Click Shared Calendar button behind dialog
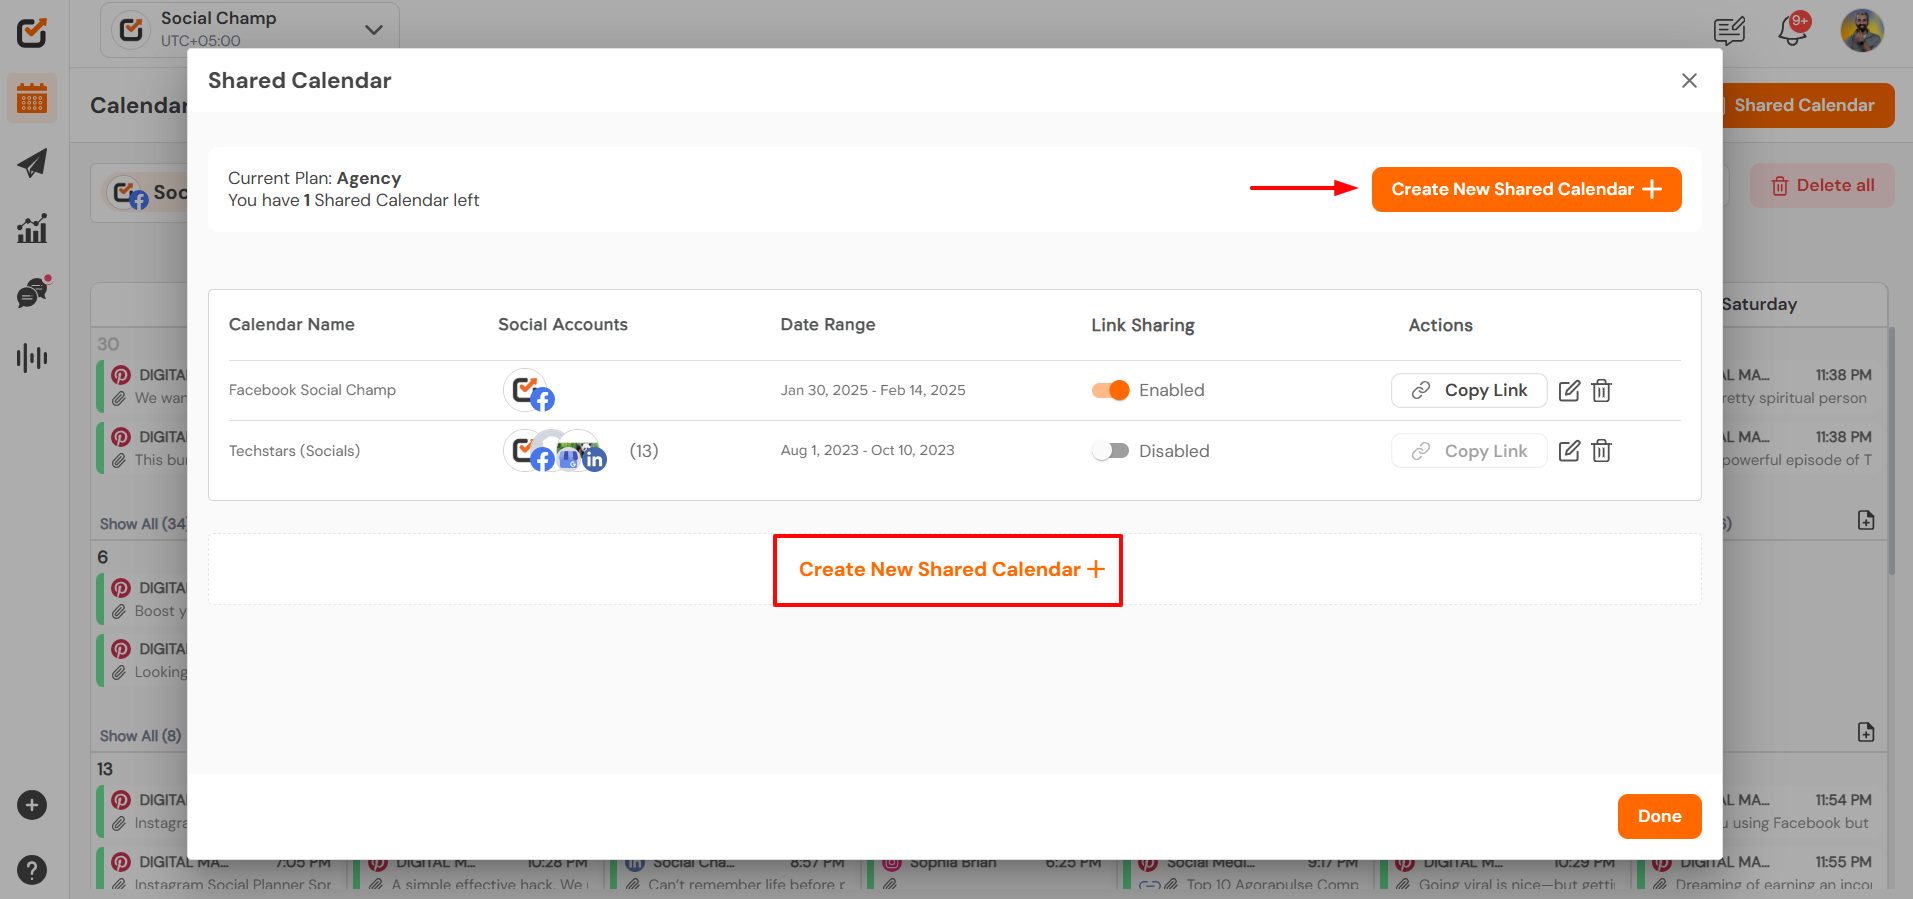 (1808, 105)
